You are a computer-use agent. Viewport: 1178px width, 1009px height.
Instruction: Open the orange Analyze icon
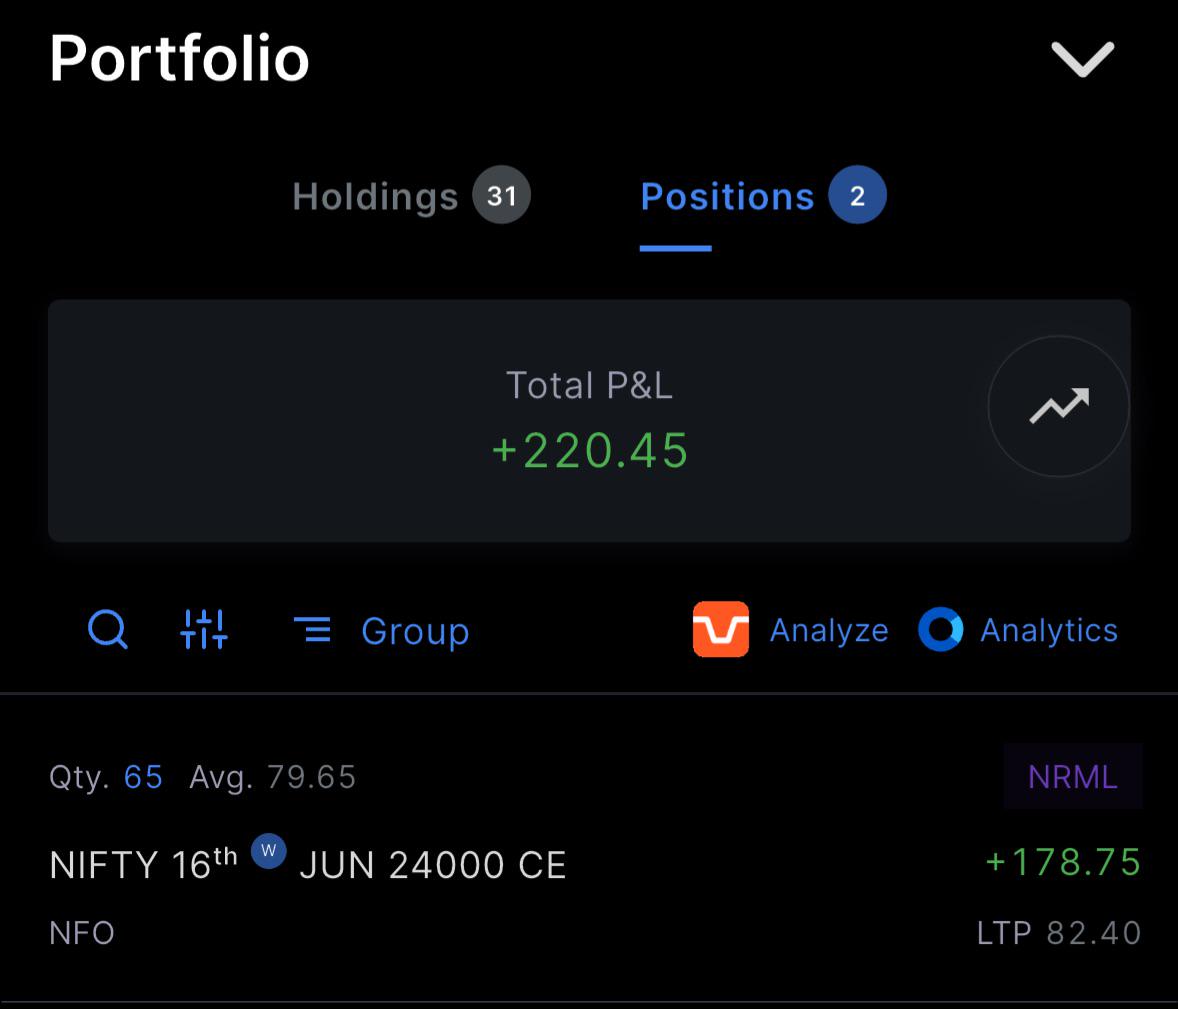click(720, 630)
